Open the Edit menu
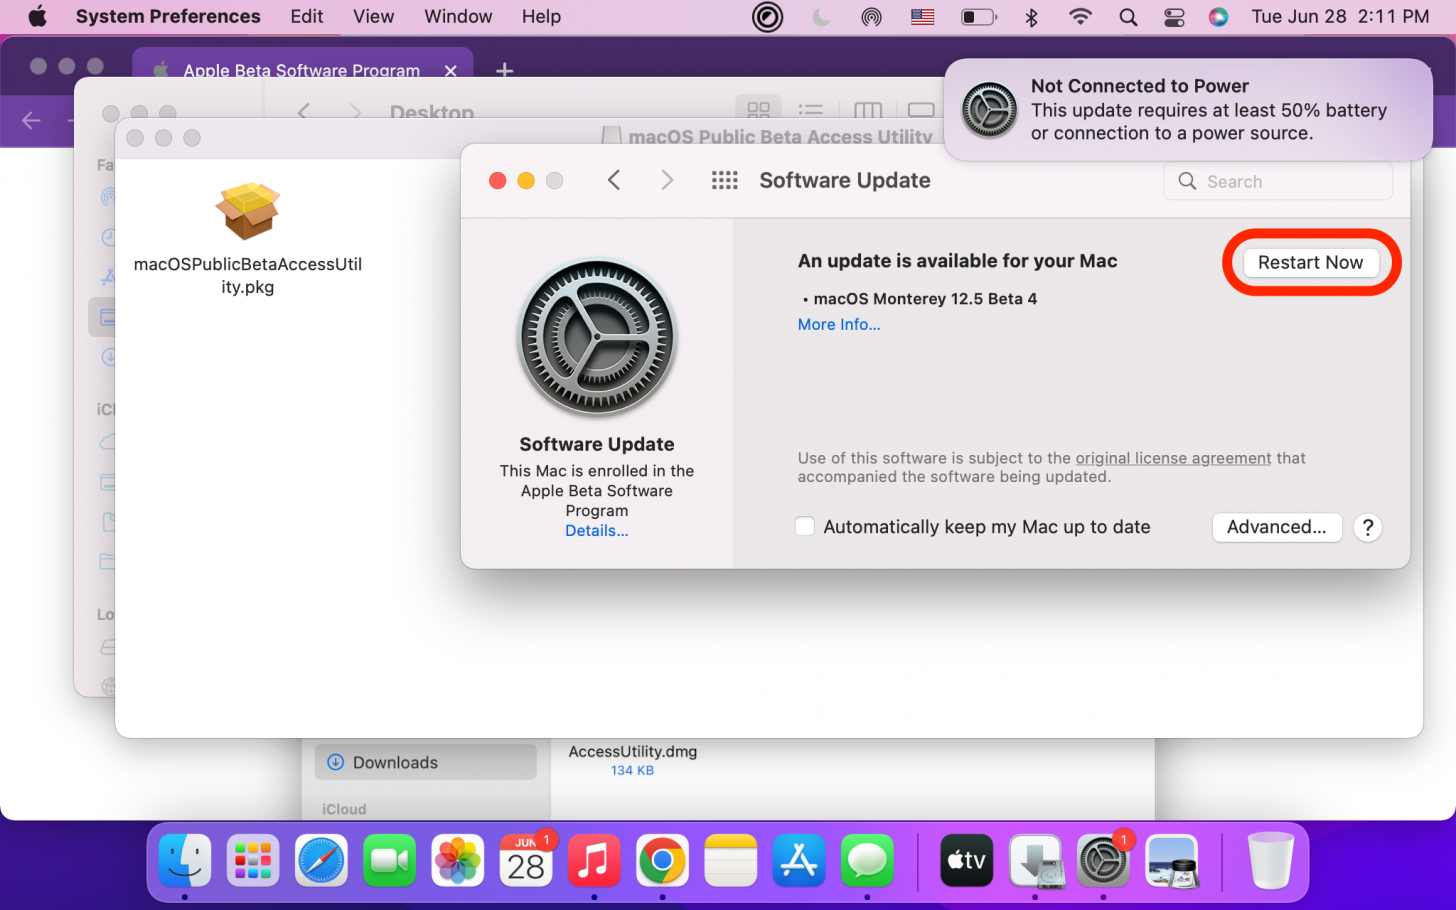This screenshot has height=910, width=1456. [306, 16]
